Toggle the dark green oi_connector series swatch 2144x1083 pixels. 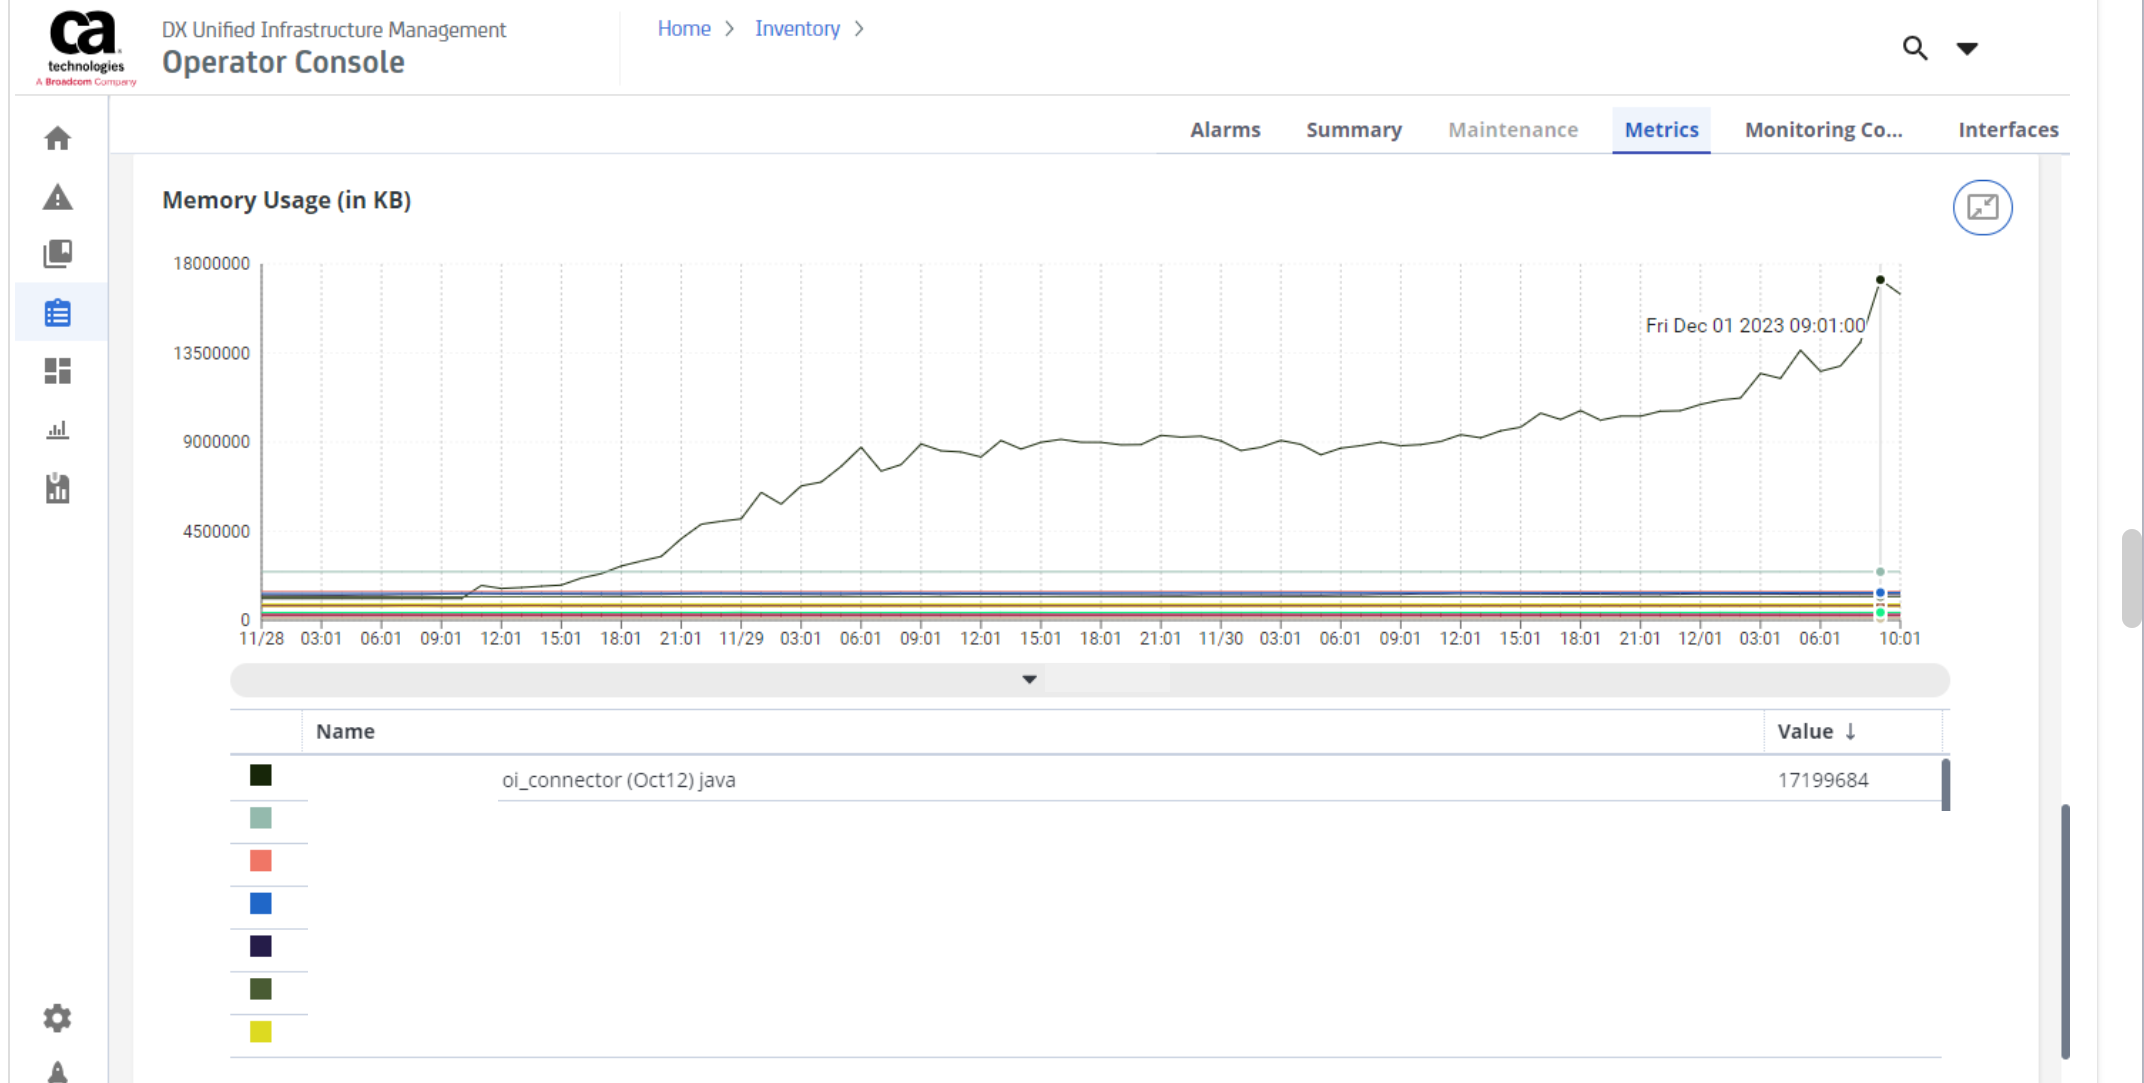click(261, 775)
